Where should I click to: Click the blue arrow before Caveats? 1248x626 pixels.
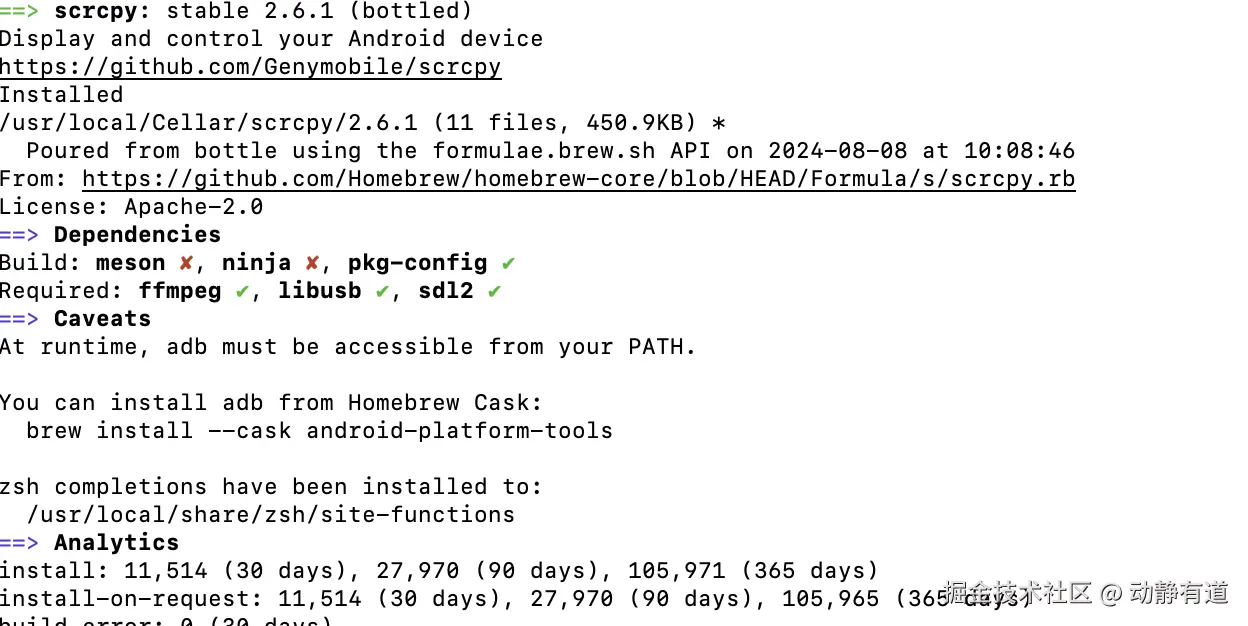tap(19, 319)
